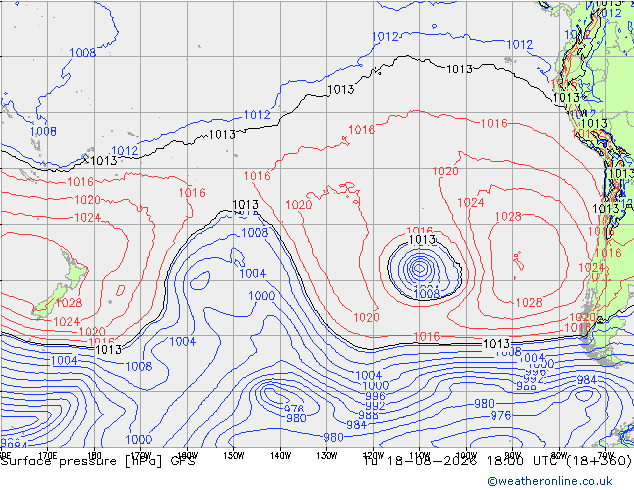Click the blue "978" isobar label

coord(294,409)
